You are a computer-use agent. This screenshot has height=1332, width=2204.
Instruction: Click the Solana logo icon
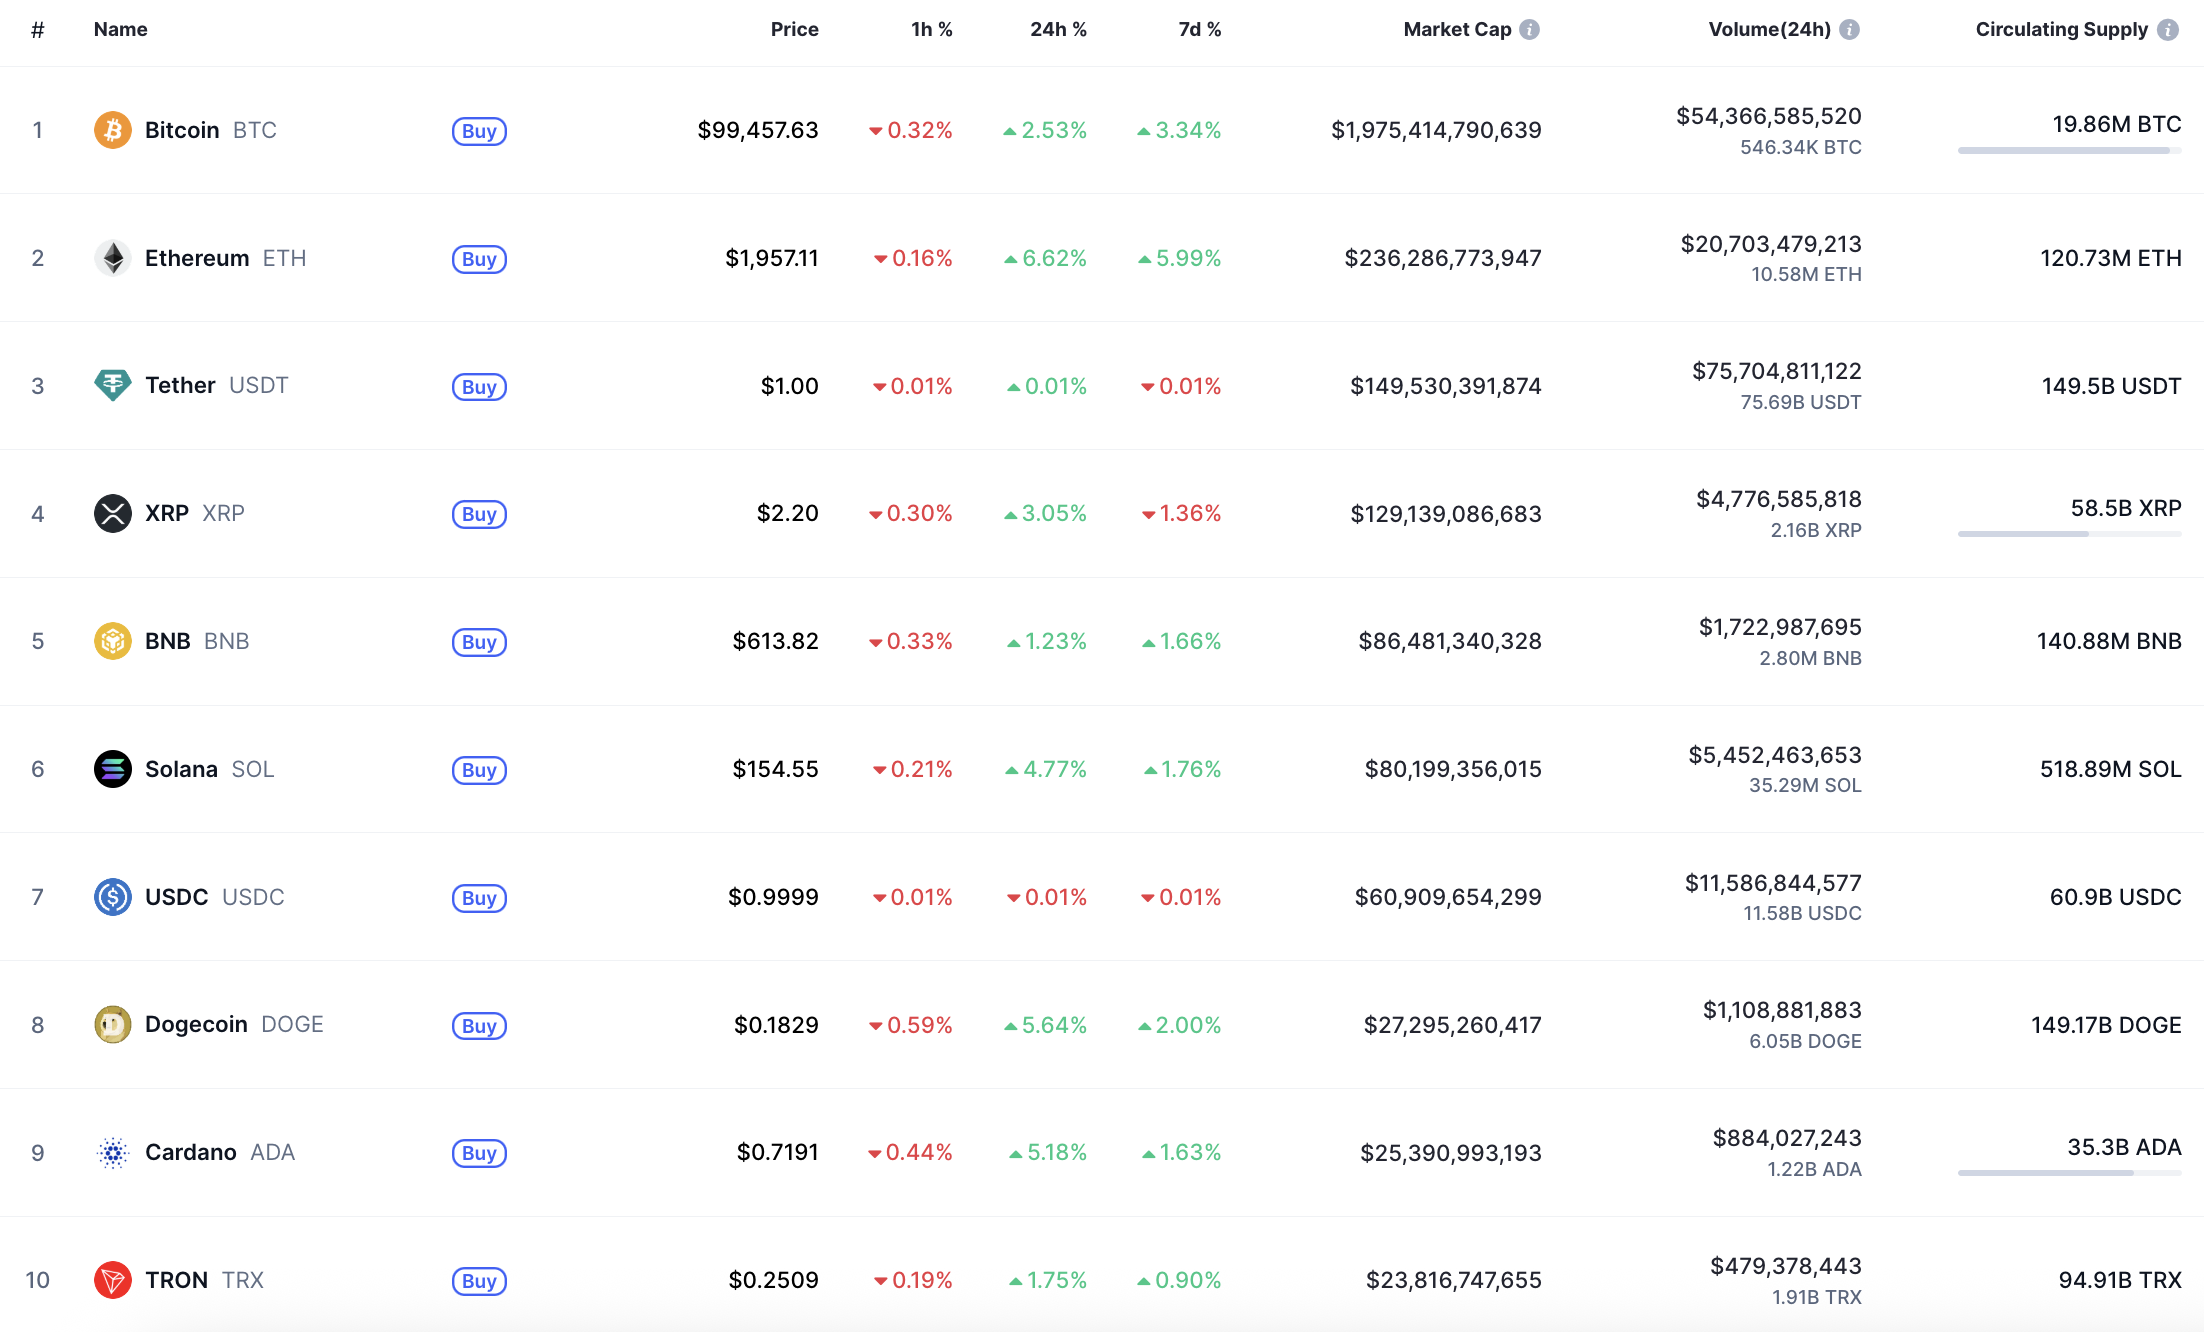pos(112,769)
